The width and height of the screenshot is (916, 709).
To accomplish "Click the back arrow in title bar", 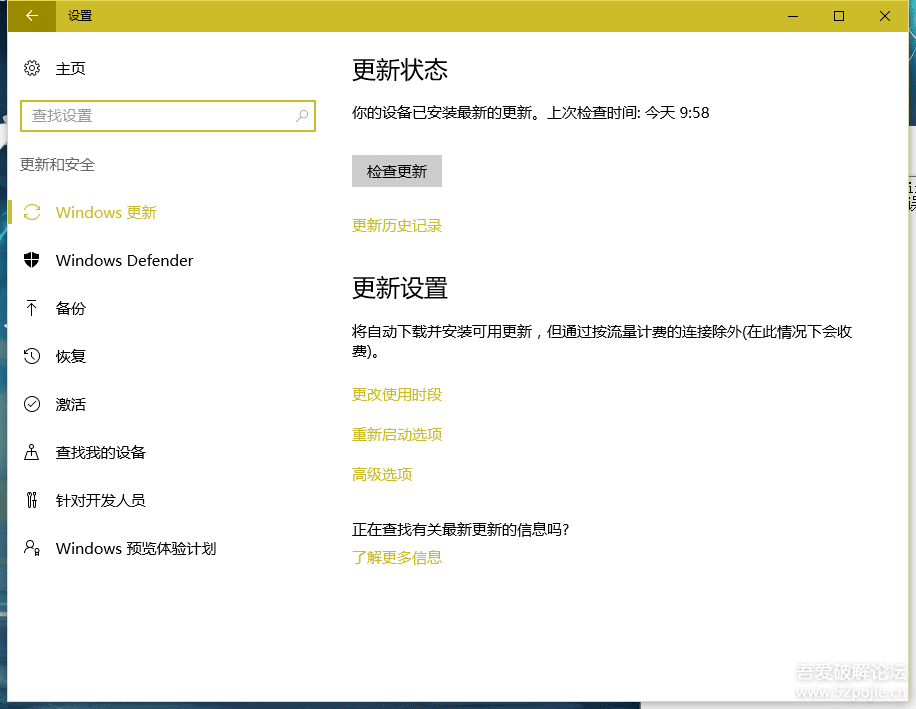I will [x=32, y=16].
